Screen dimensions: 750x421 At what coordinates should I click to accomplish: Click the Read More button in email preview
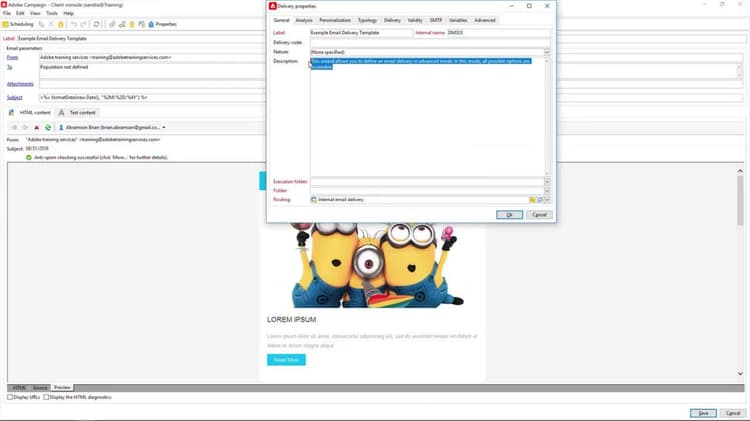[286, 360]
